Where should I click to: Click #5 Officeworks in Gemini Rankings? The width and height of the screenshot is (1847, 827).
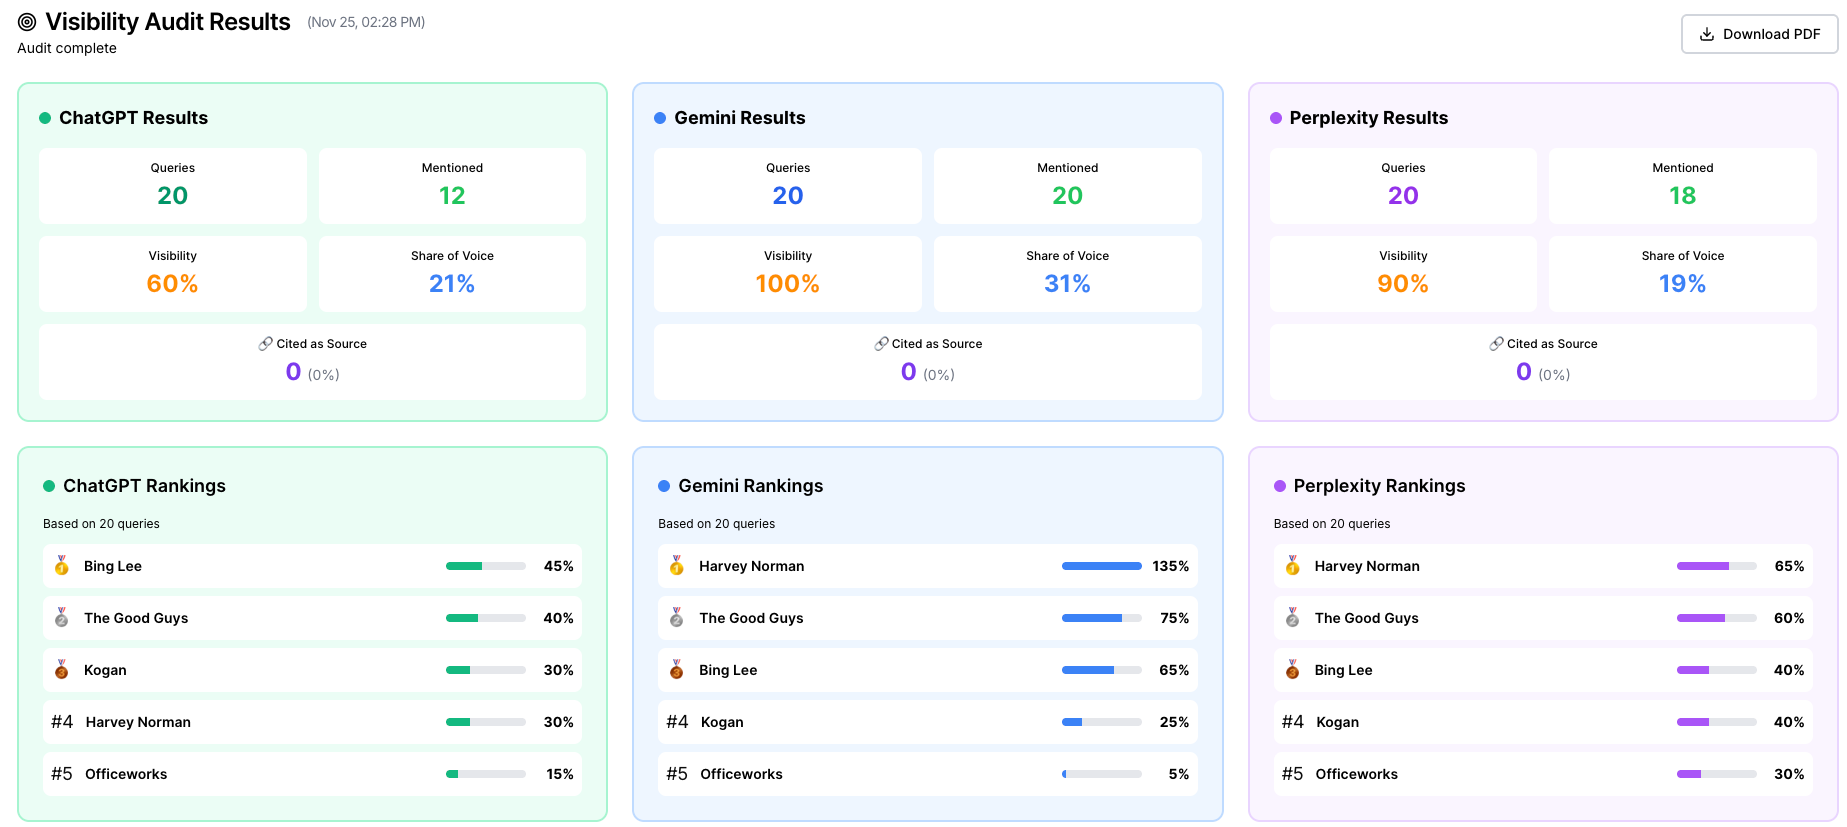pos(928,774)
